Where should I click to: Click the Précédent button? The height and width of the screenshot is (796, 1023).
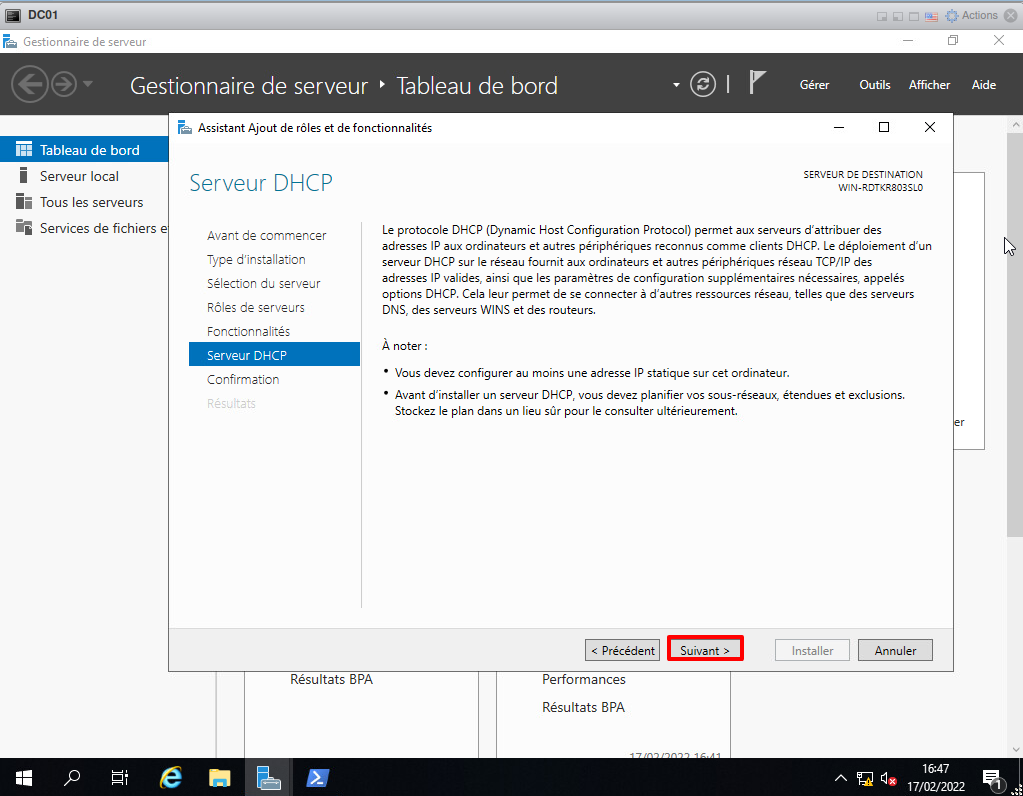pos(622,650)
